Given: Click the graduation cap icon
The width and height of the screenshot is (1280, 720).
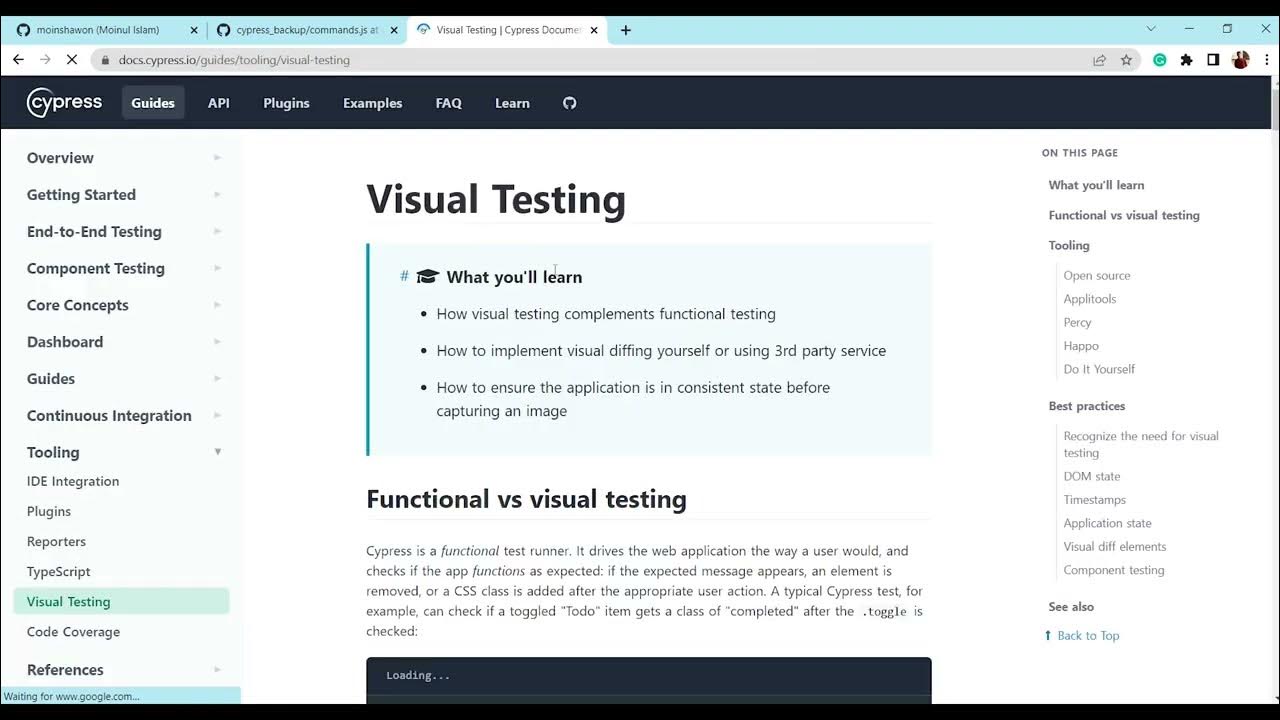Looking at the screenshot, I should click(428, 277).
